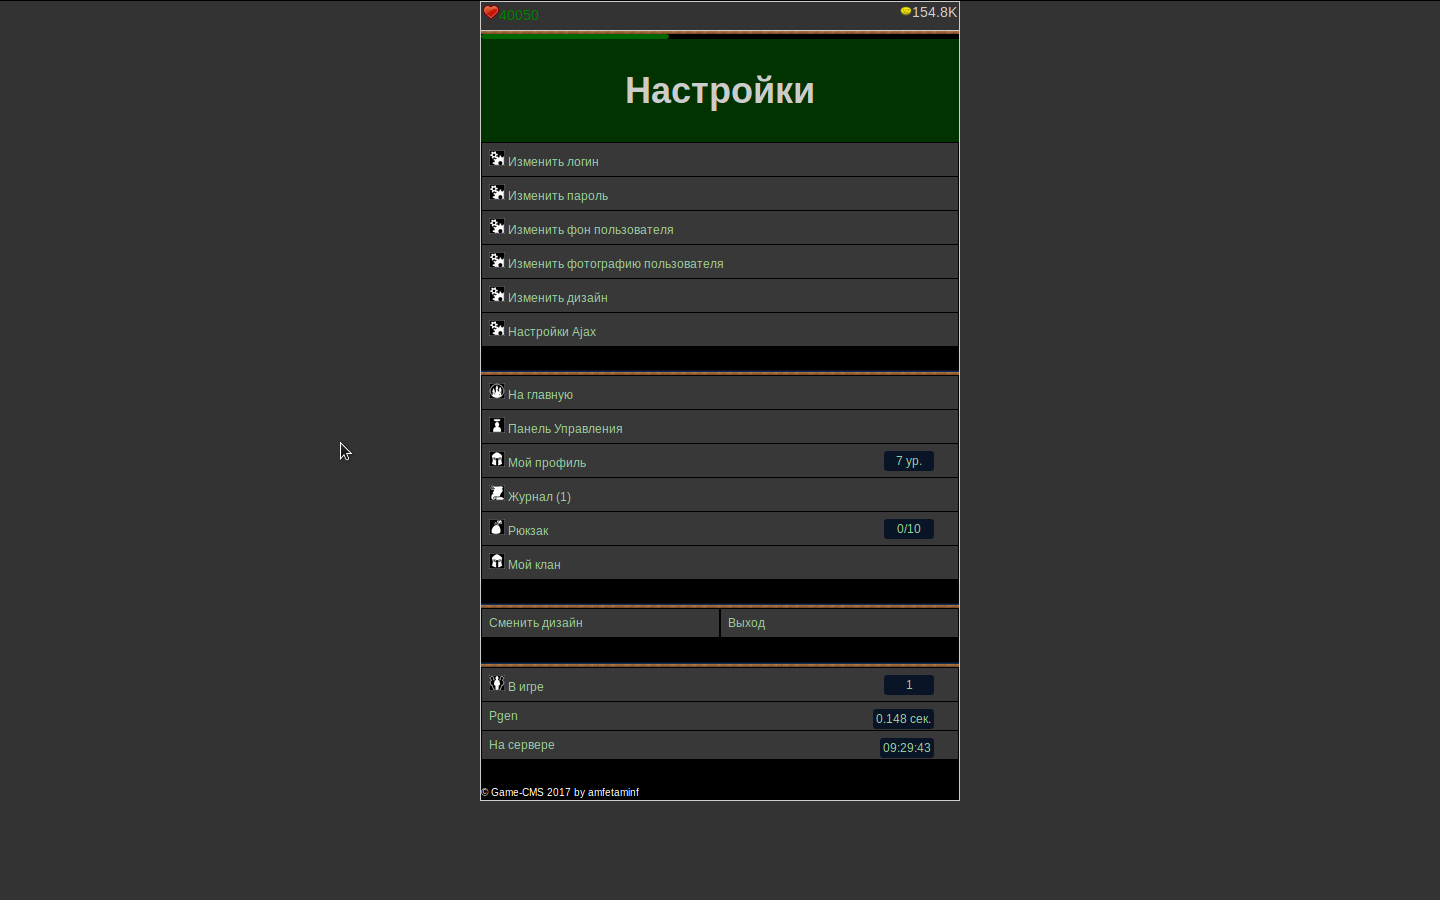
Task: Click the home icon beside На главную
Action: click(497, 392)
